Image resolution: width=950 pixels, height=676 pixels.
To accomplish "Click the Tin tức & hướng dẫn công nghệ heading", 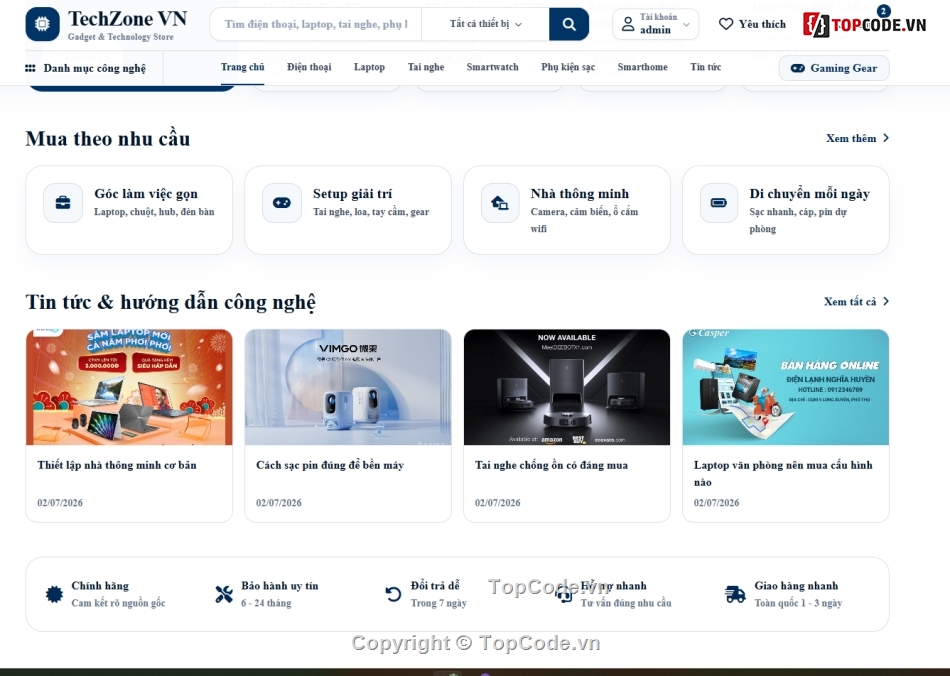I will tap(170, 302).
